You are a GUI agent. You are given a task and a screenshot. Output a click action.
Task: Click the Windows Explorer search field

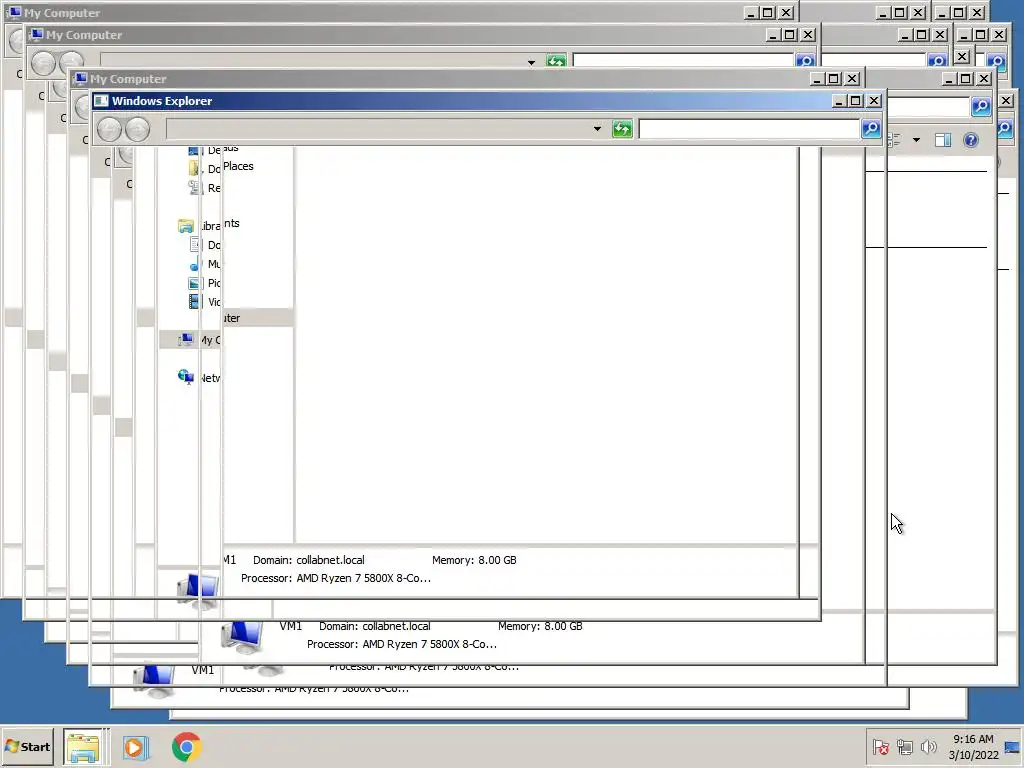[x=749, y=129]
